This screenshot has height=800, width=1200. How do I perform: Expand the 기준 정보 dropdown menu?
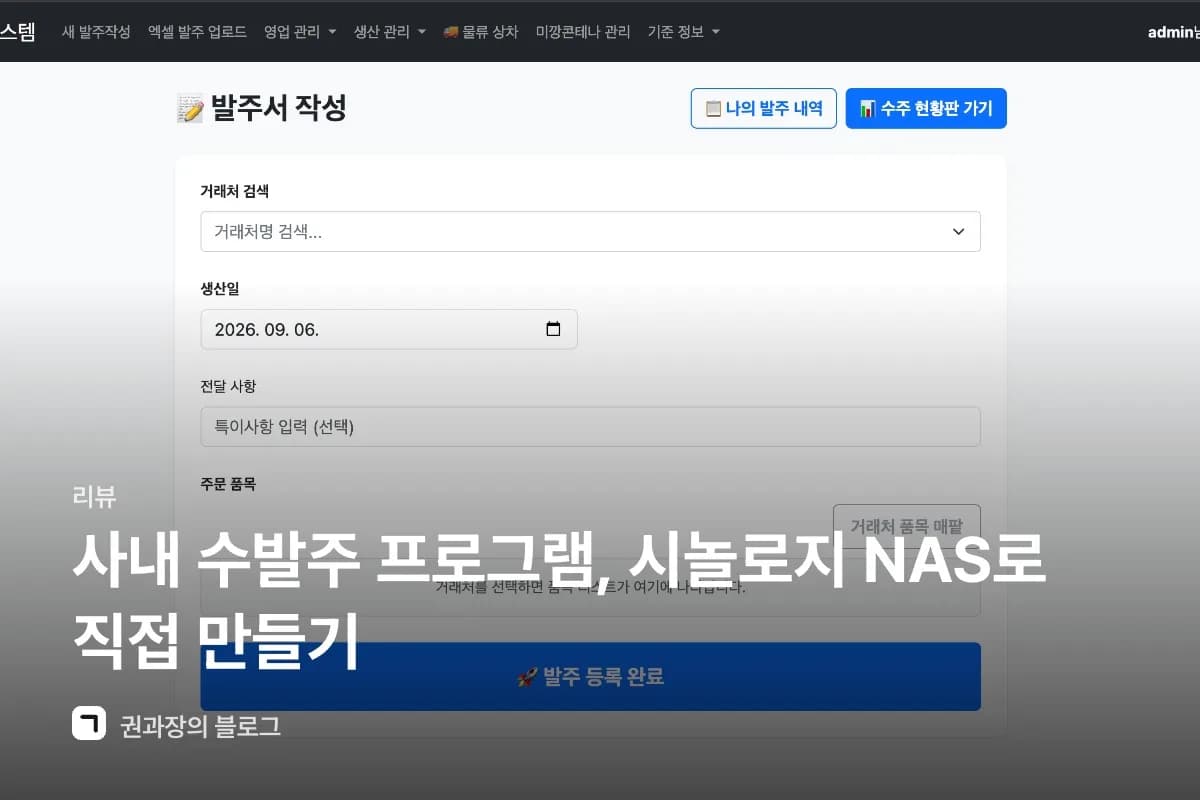click(x=683, y=32)
